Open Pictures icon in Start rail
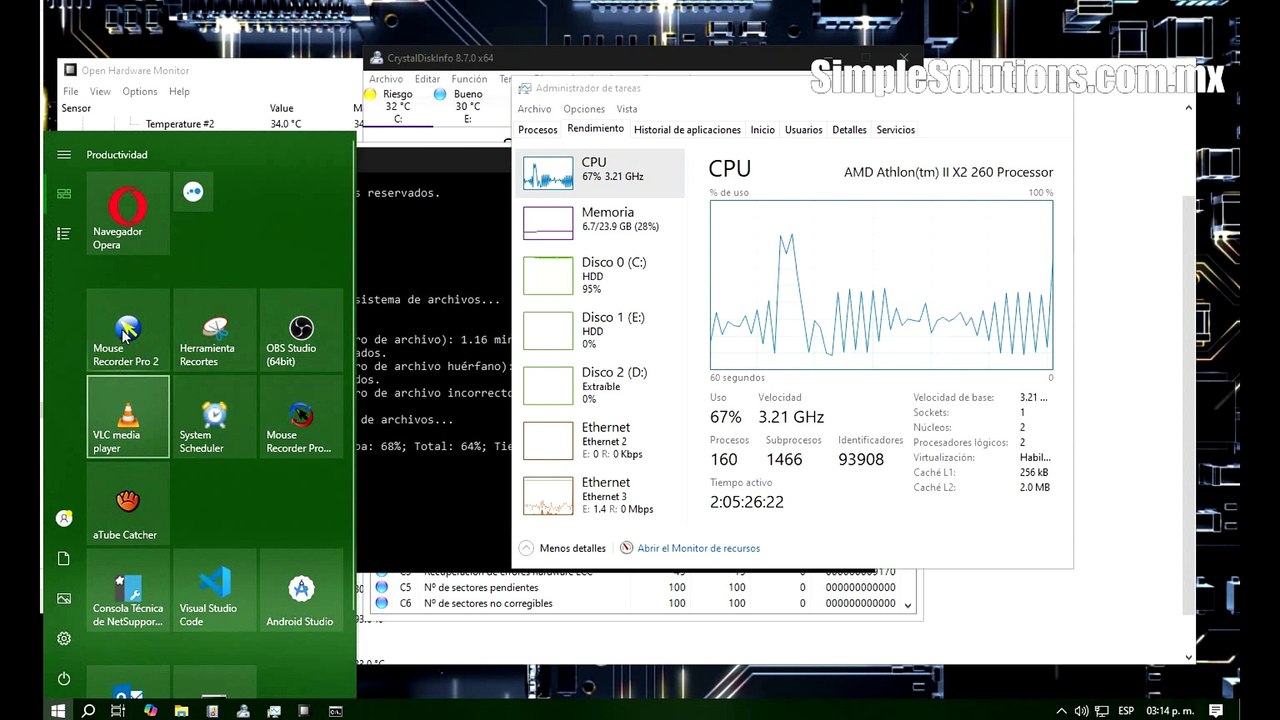 point(64,598)
